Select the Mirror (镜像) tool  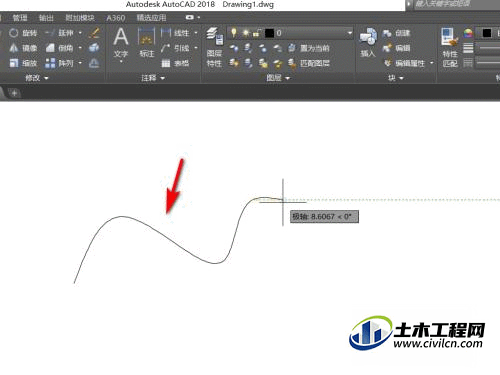(x=23, y=48)
